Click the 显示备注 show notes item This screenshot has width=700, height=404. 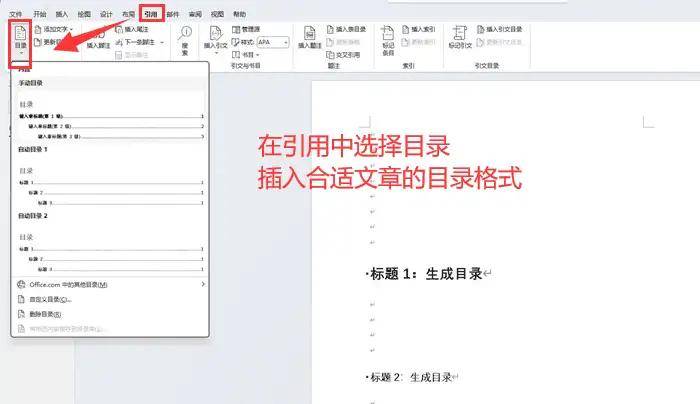tap(132, 55)
